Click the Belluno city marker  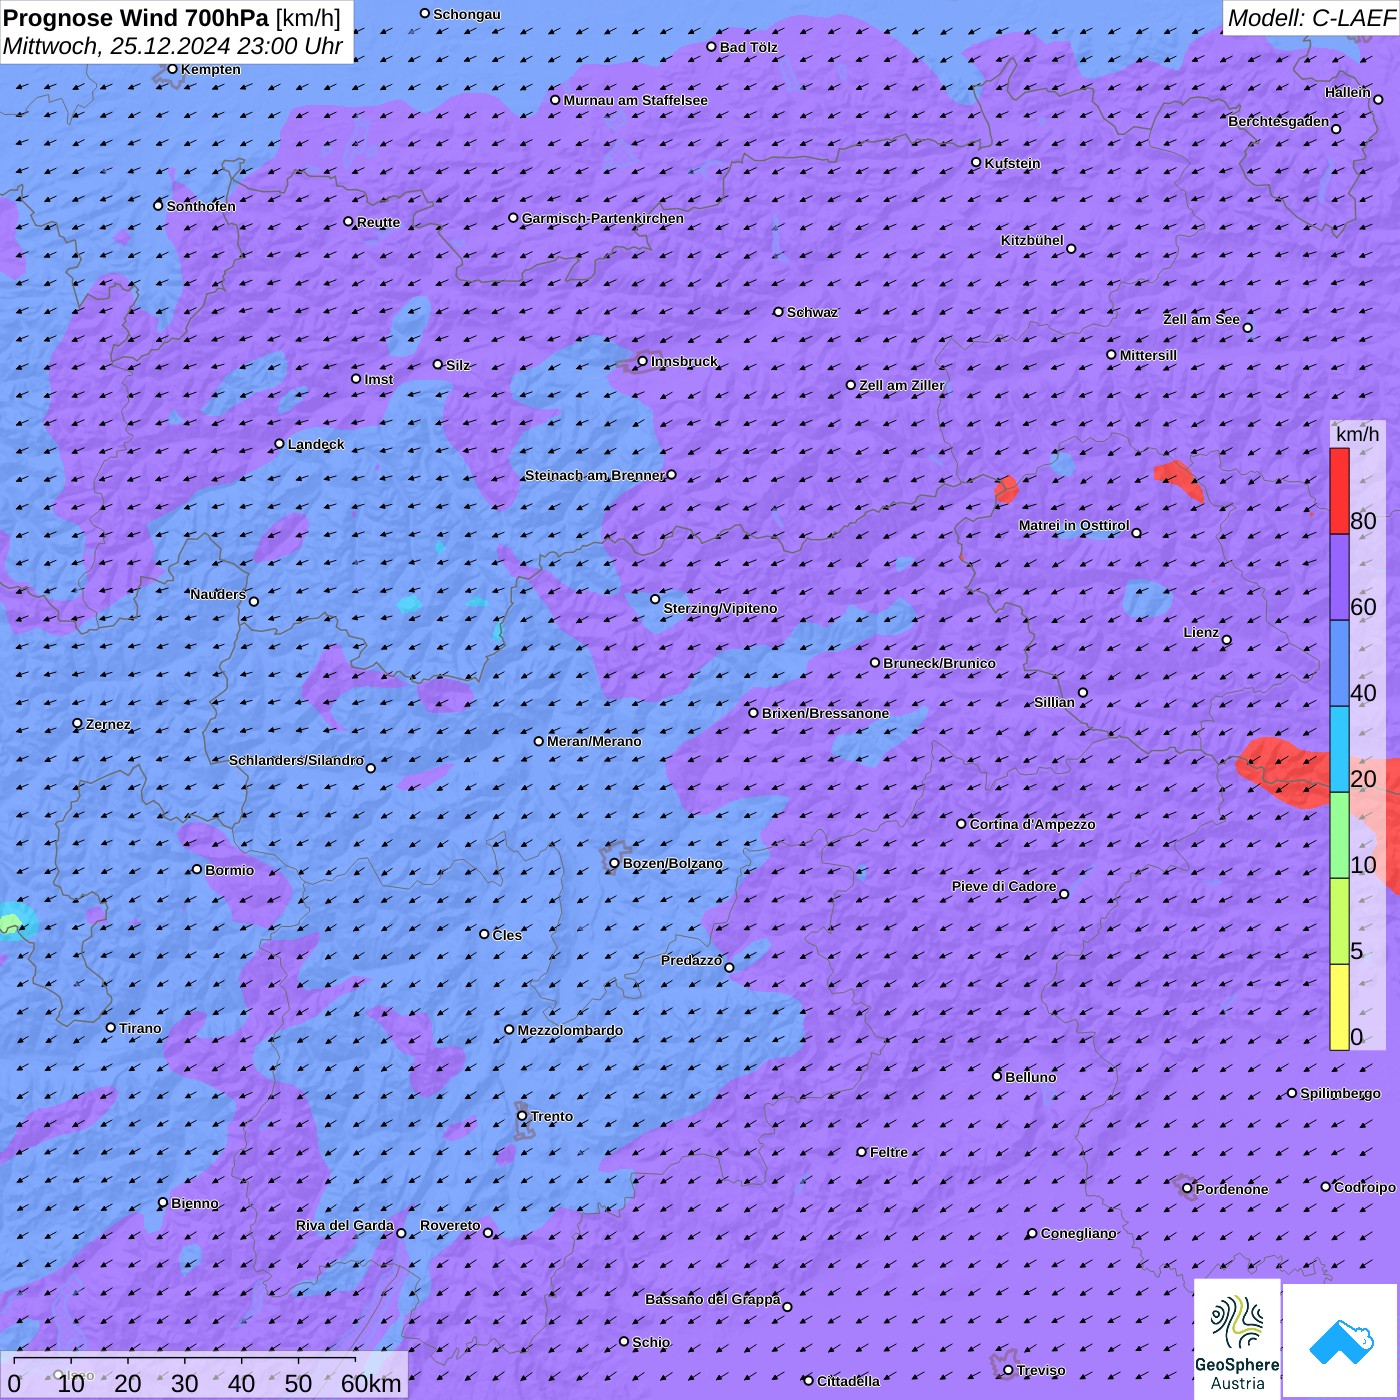point(997,1076)
